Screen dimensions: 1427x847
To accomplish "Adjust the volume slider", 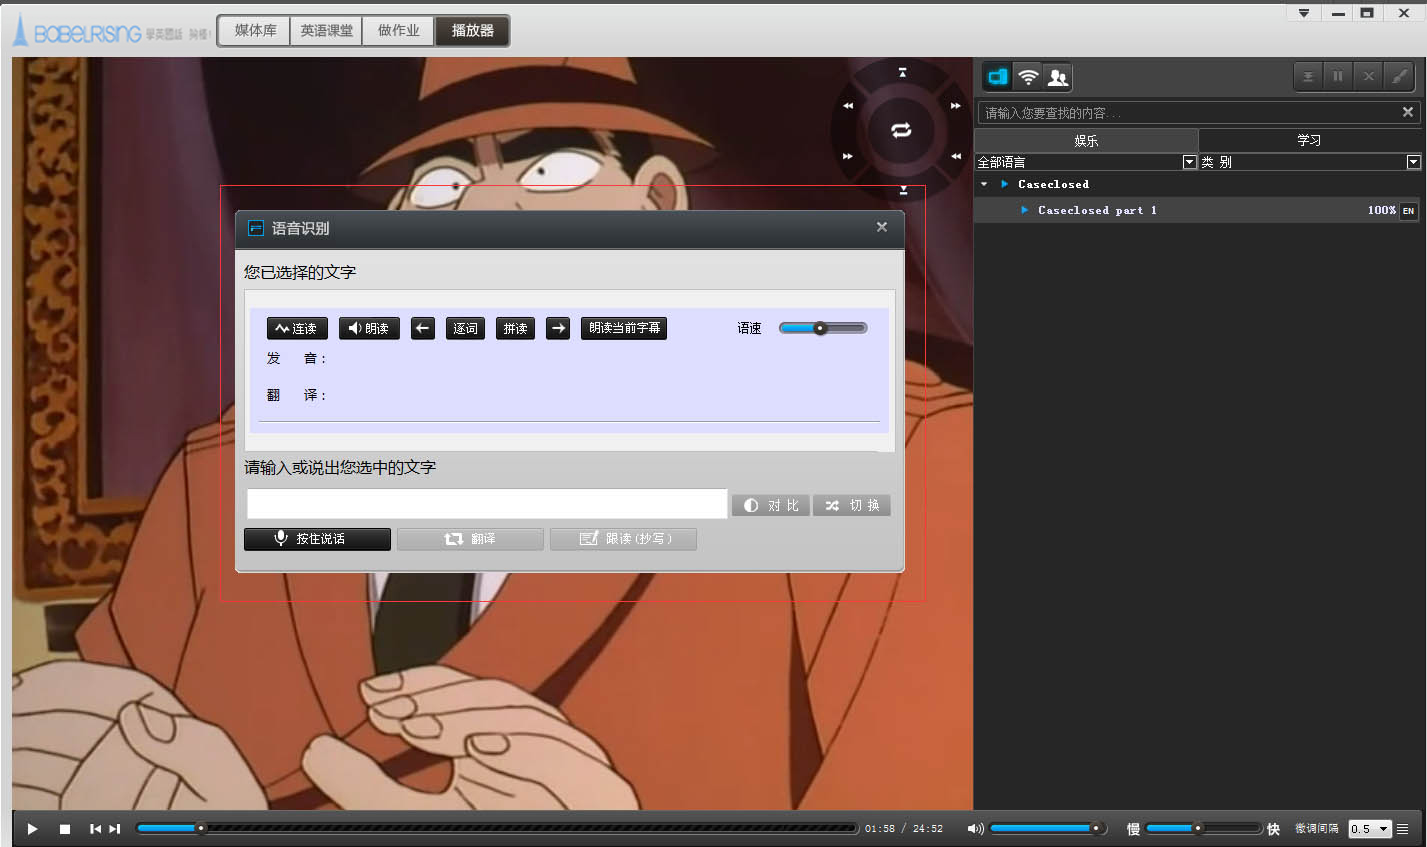I will coord(1048,828).
